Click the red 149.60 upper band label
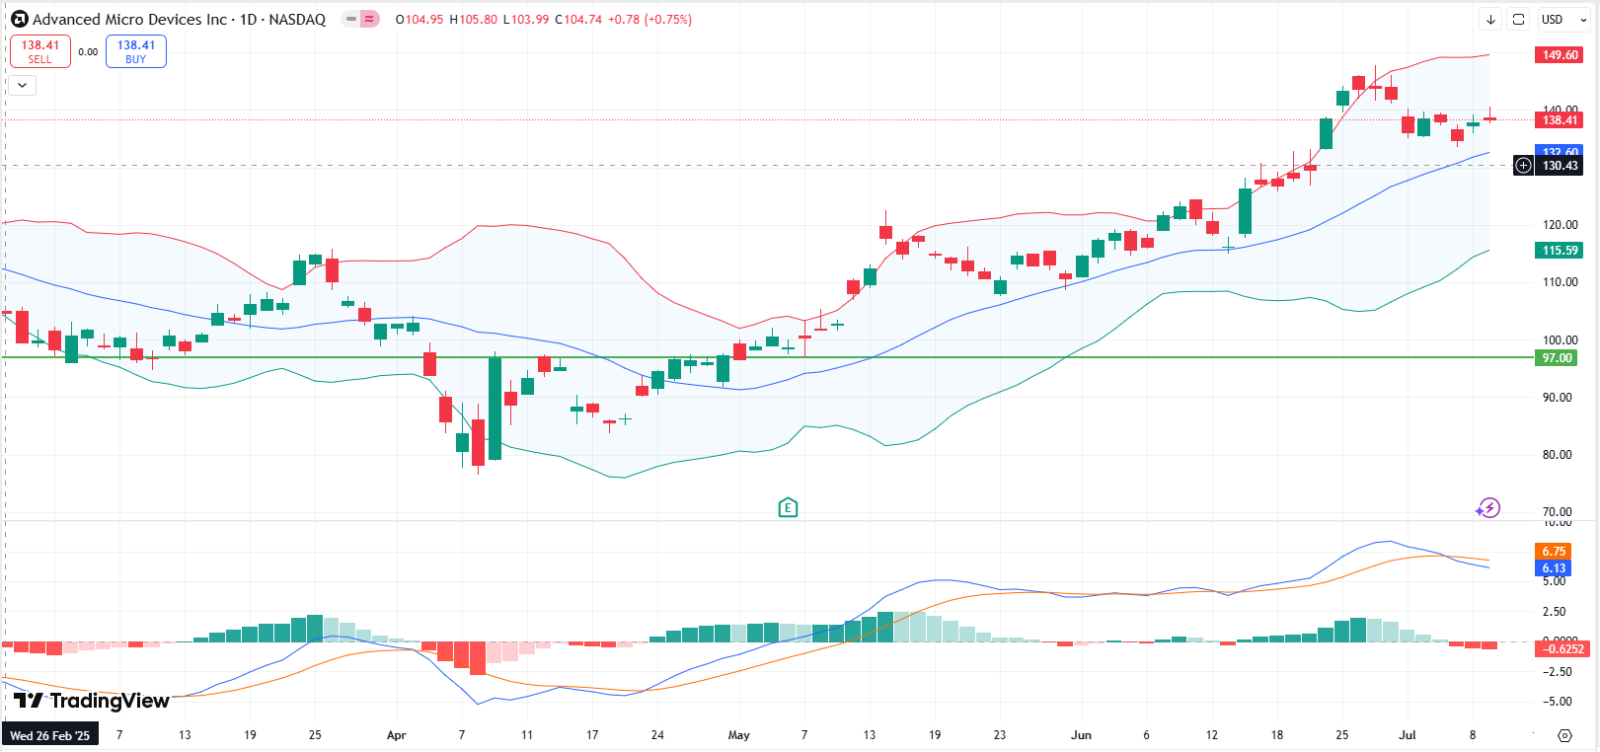The image size is (1600, 752). pyautogui.click(x=1559, y=55)
